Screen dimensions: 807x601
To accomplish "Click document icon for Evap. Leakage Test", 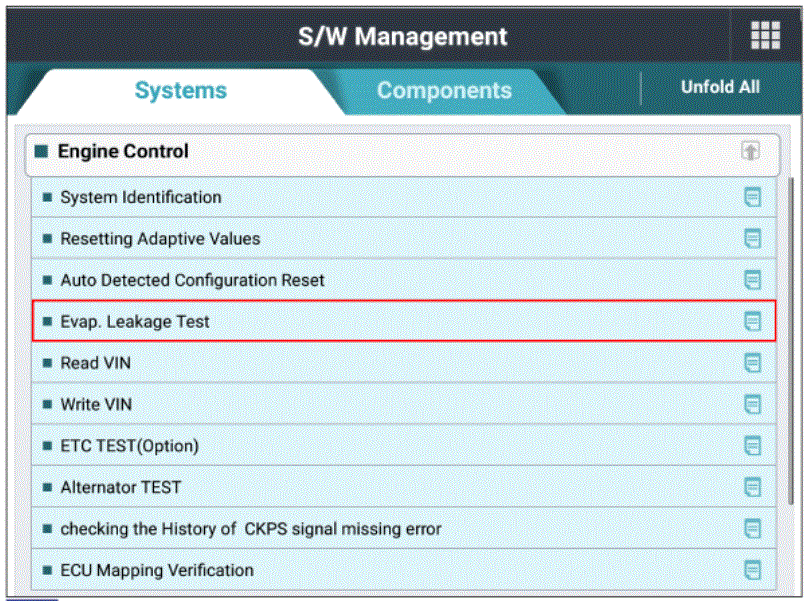I will coord(752,322).
